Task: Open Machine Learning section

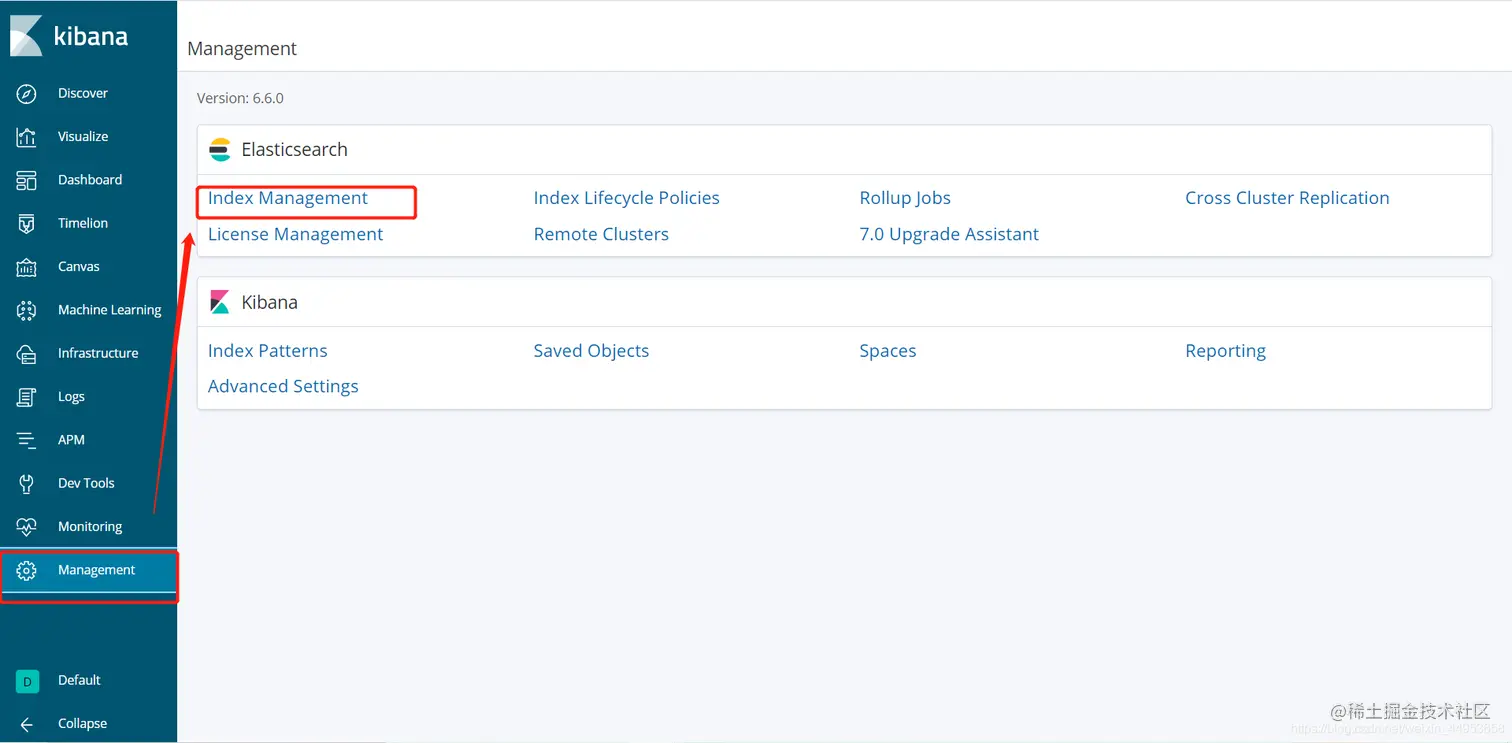Action: [x=110, y=310]
